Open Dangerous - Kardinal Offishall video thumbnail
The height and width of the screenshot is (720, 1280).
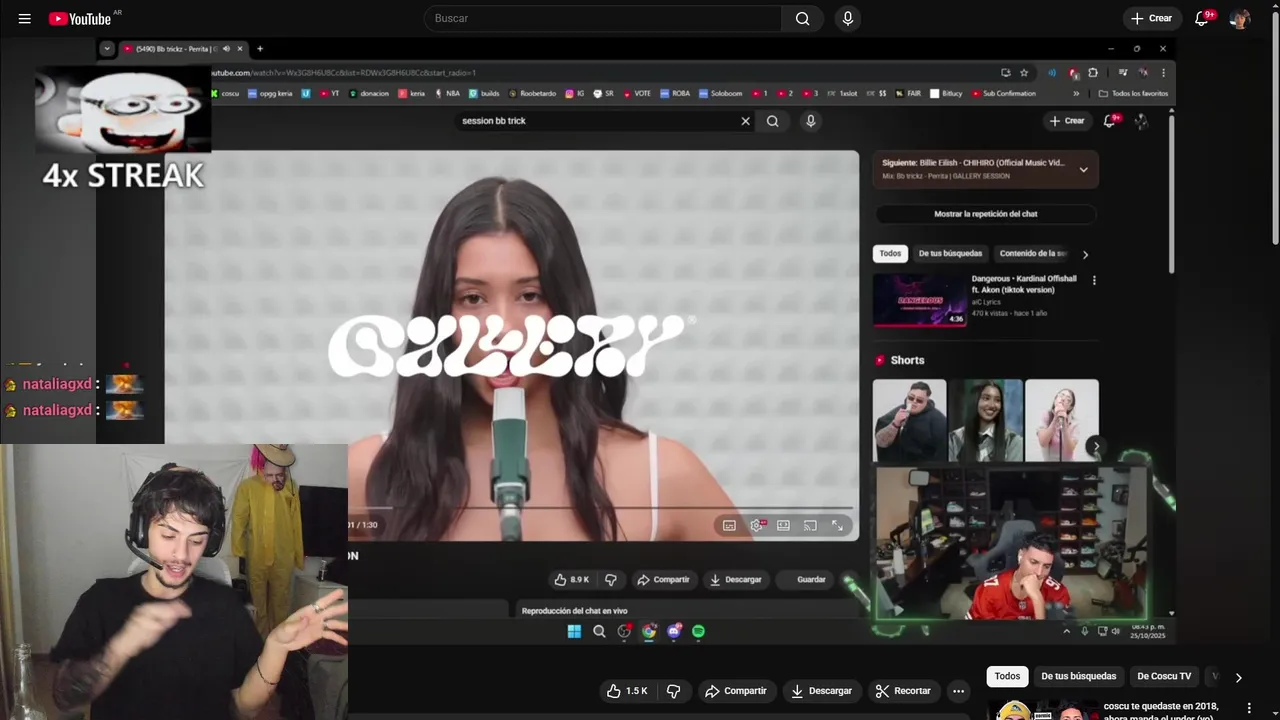tap(920, 300)
